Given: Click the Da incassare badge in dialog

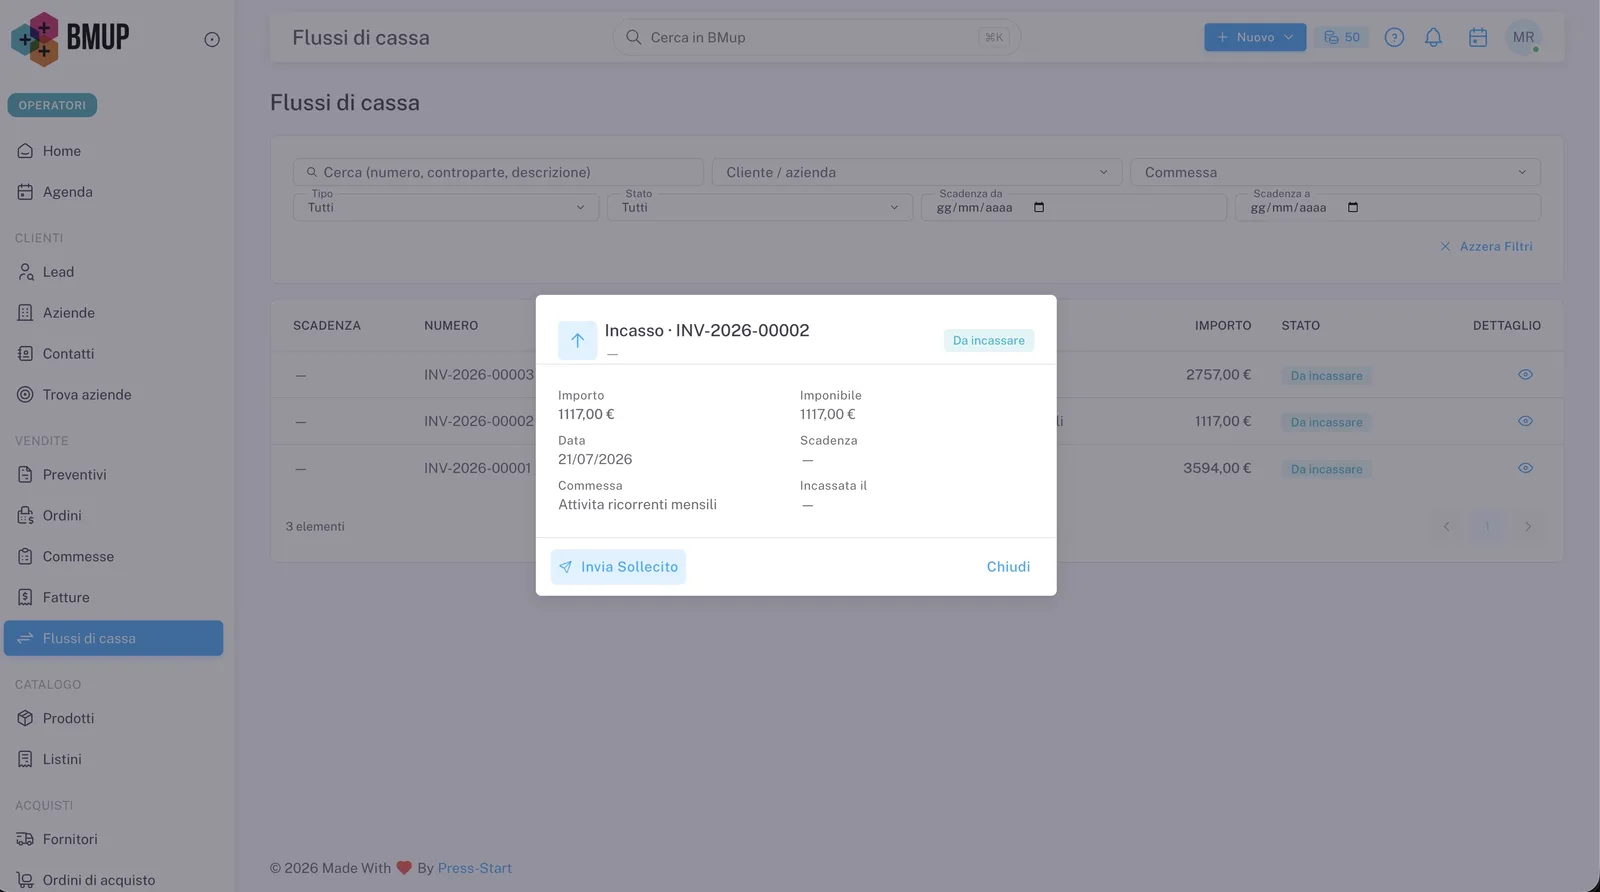Looking at the screenshot, I should pyautogui.click(x=989, y=340).
